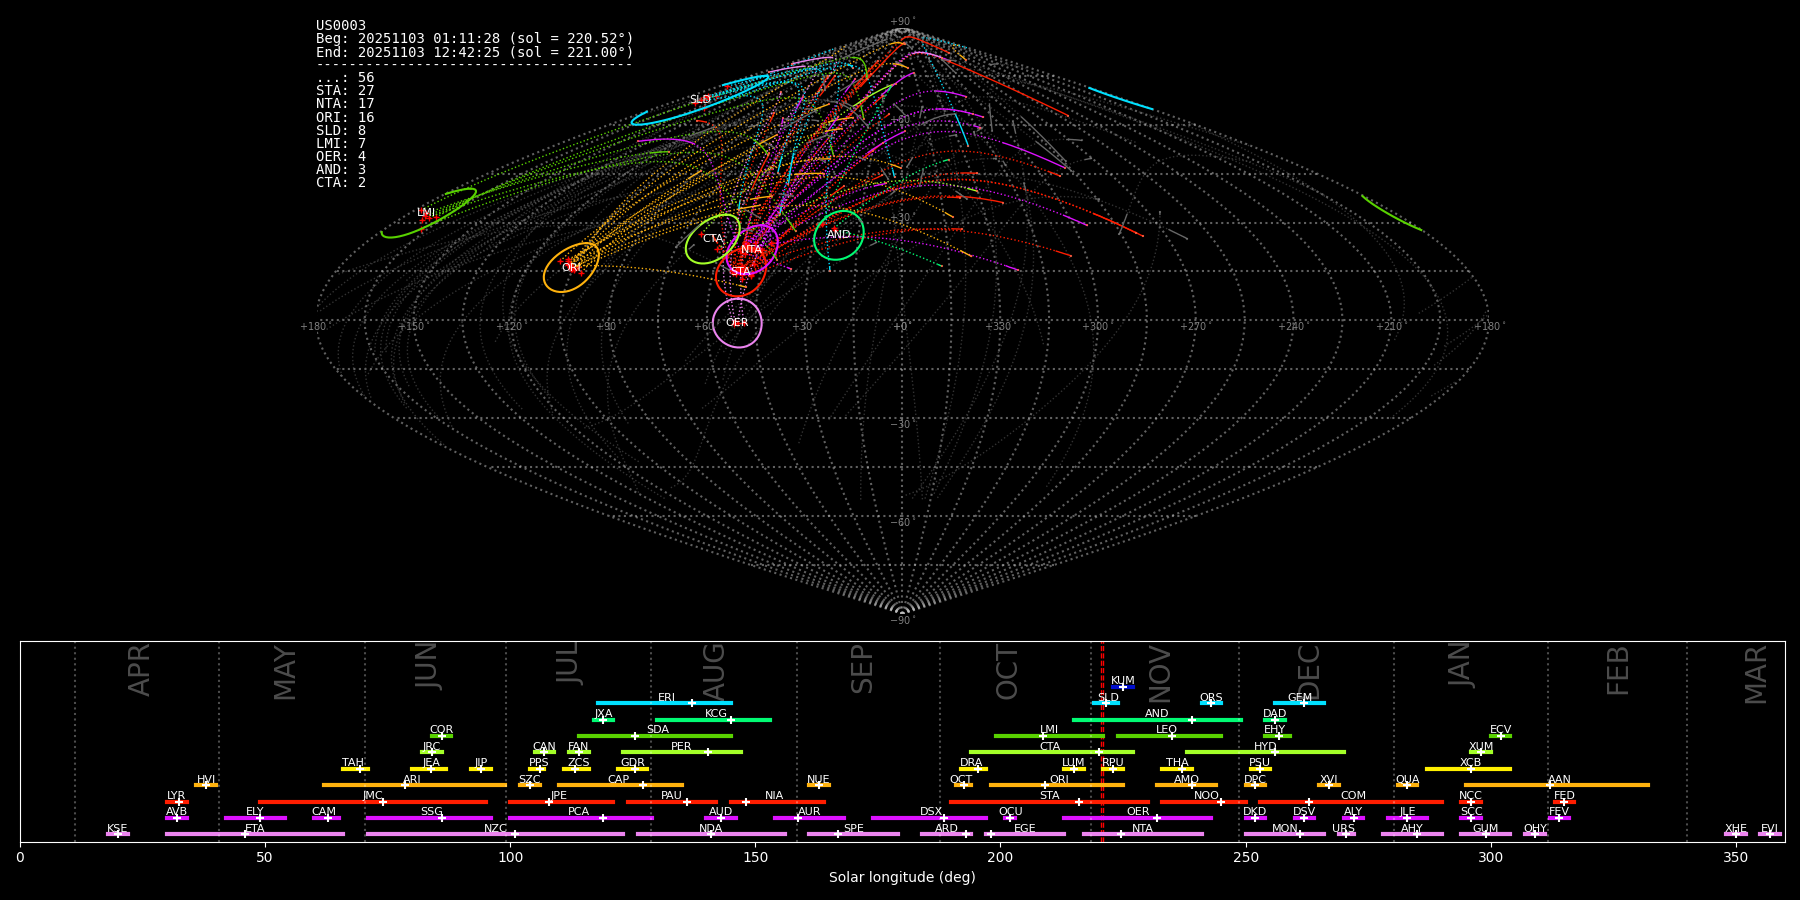The height and width of the screenshot is (900, 1800).
Task: Select the green AND radiant circle
Action: pyautogui.click(x=838, y=235)
